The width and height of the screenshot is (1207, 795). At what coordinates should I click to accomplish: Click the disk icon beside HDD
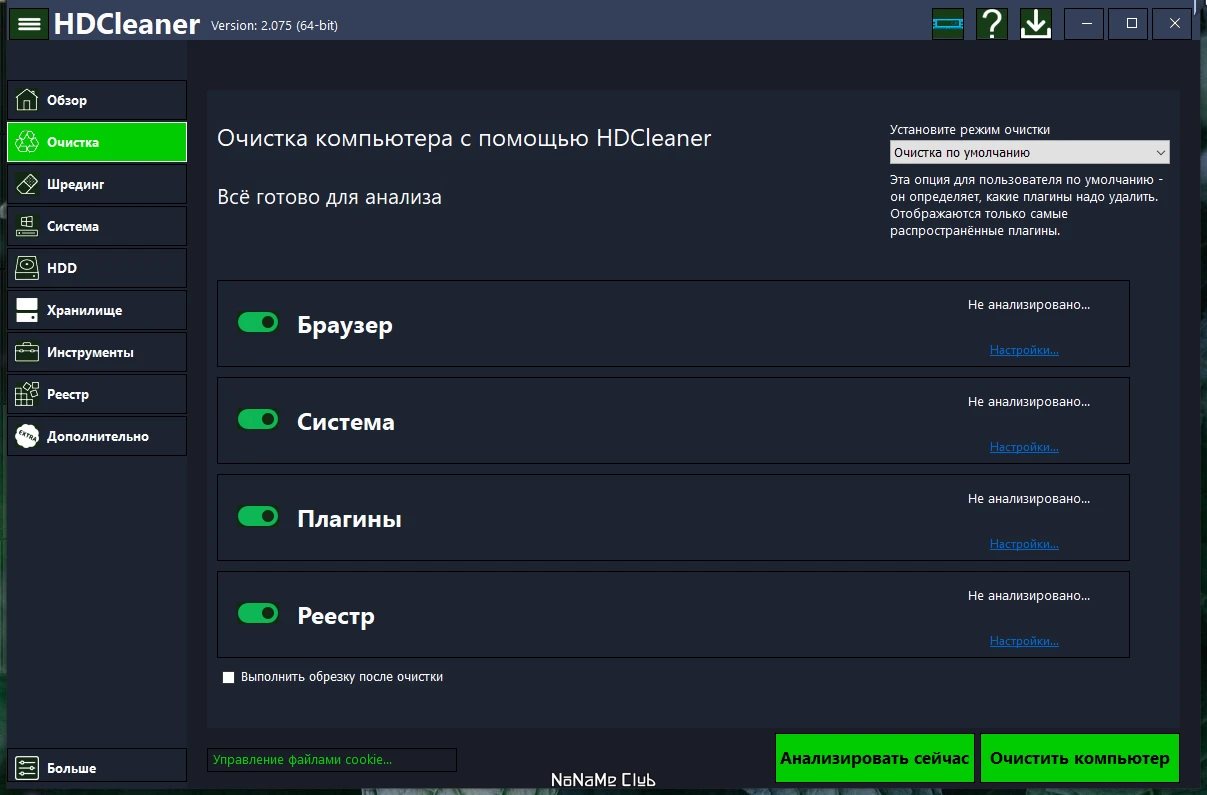(x=27, y=268)
